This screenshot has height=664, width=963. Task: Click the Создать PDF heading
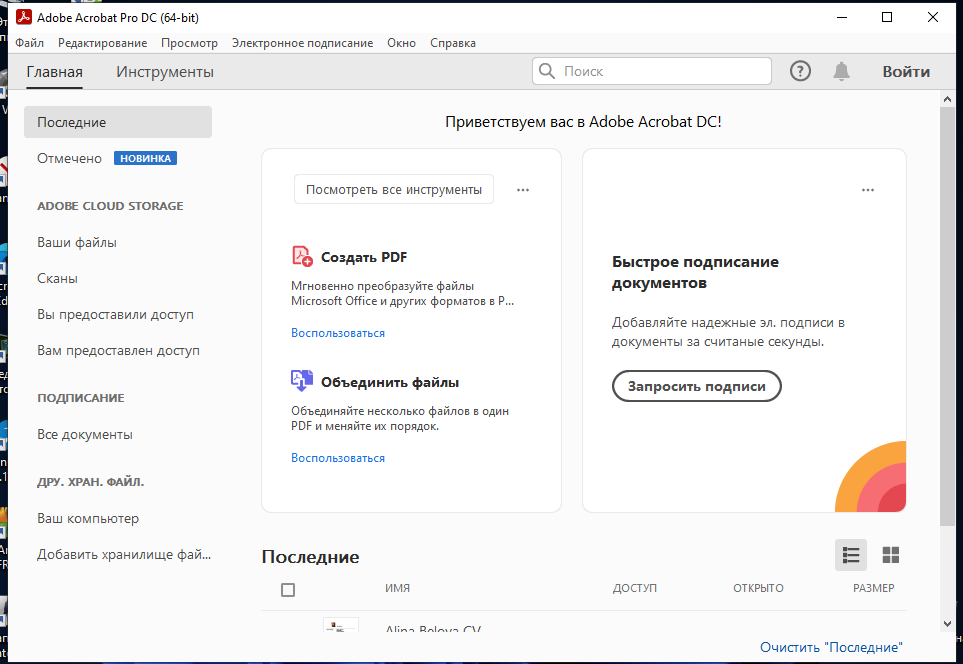(364, 257)
